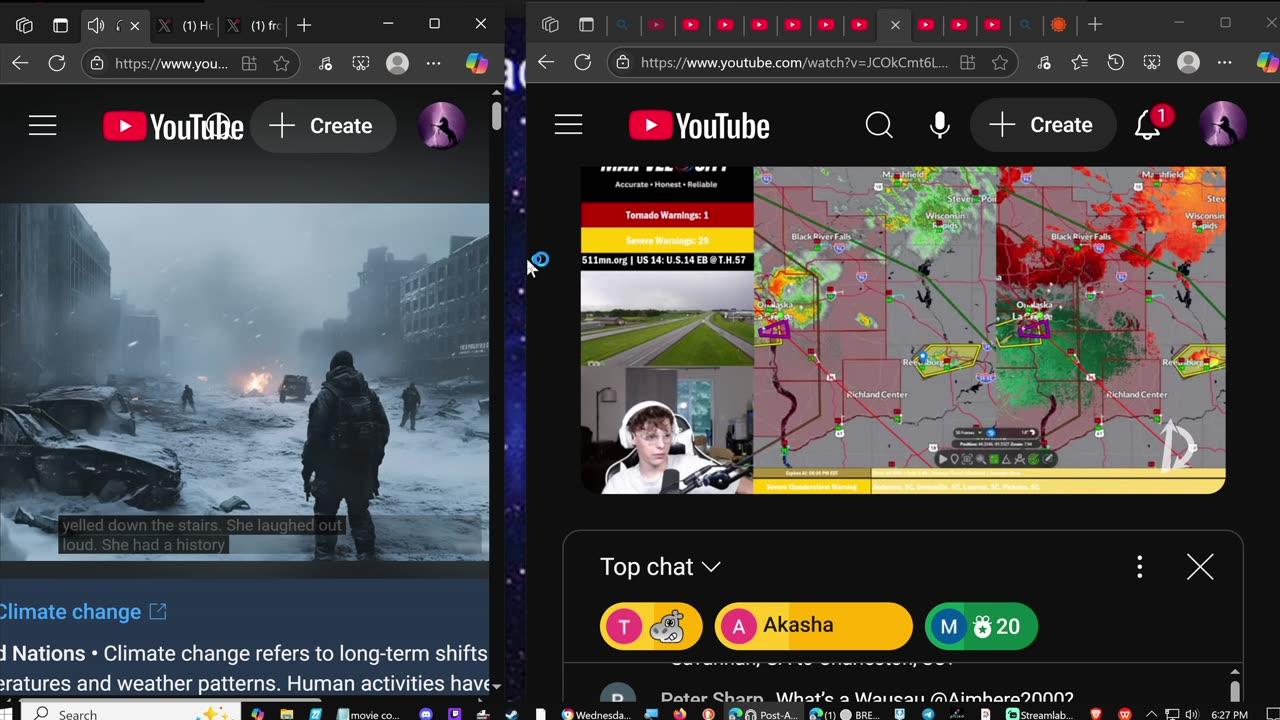This screenshot has height=720, width=1280.
Task: Switch to the second X tab labeled (1) fro
Action: (x=254, y=25)
